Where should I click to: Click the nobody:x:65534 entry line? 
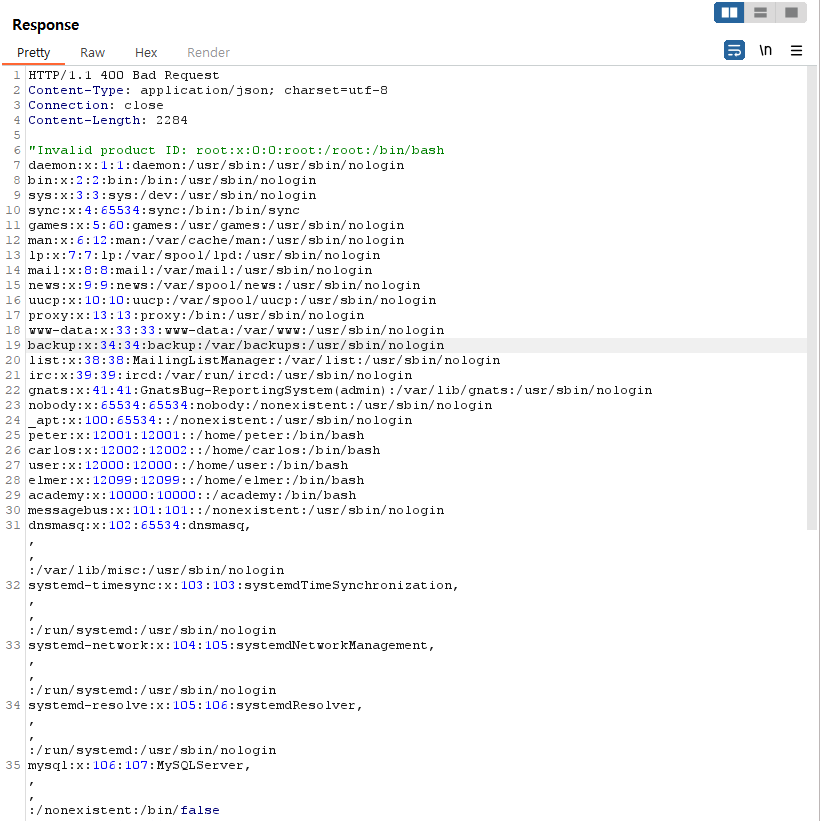coord(260,406)
